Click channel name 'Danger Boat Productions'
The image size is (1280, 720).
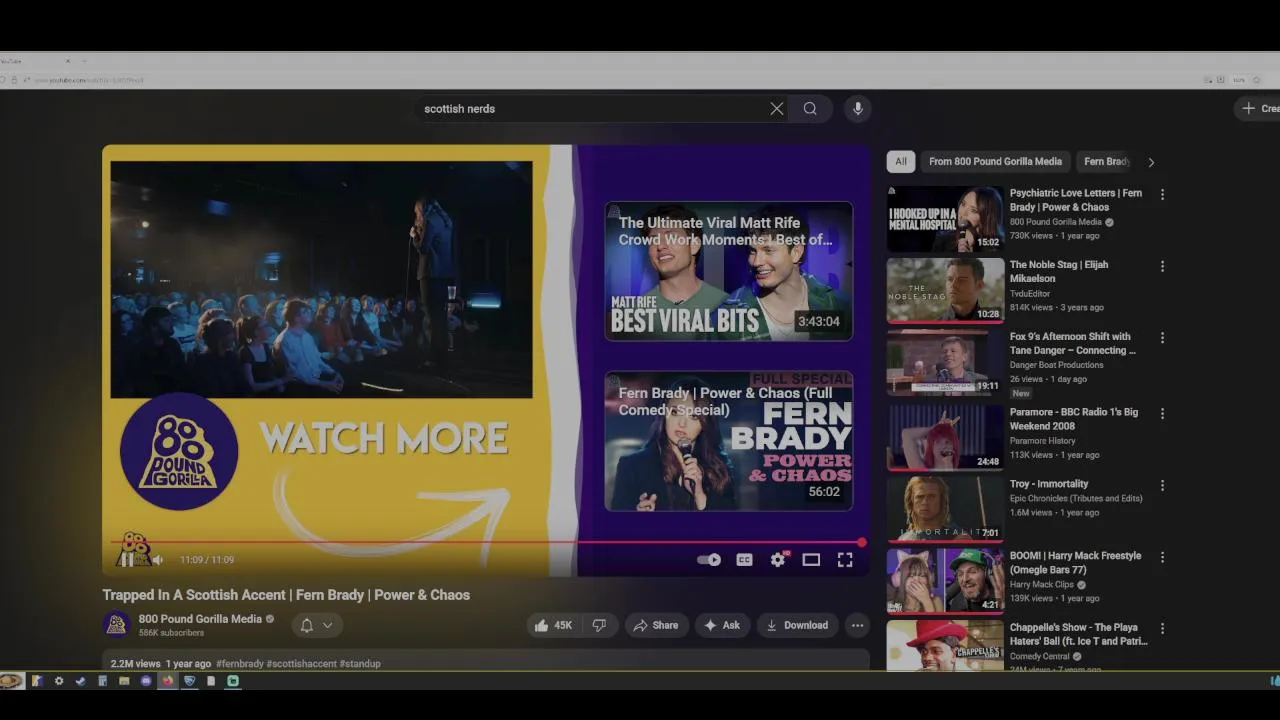[x=1057, y=365]
